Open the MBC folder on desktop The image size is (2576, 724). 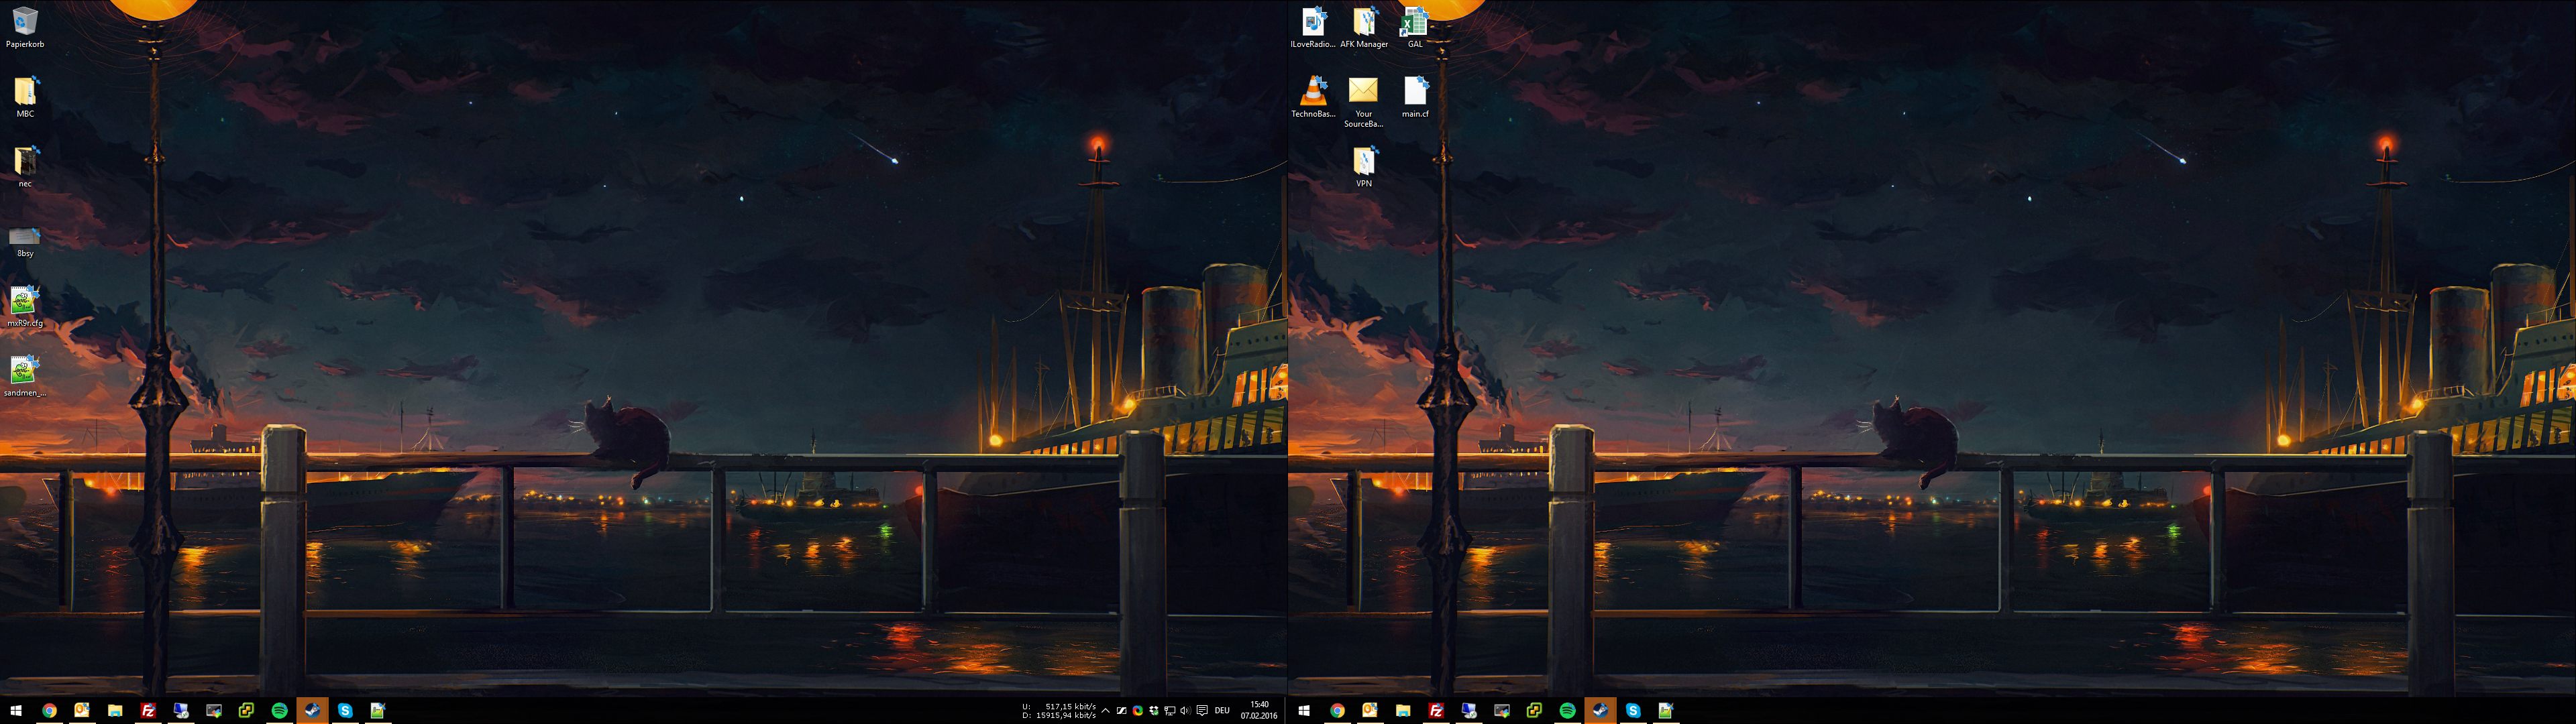click(24, 92)
